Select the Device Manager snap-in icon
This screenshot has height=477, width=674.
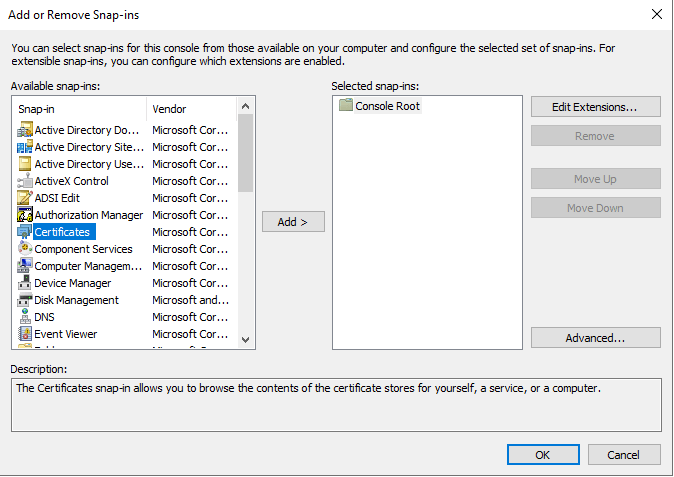[25, 283]
